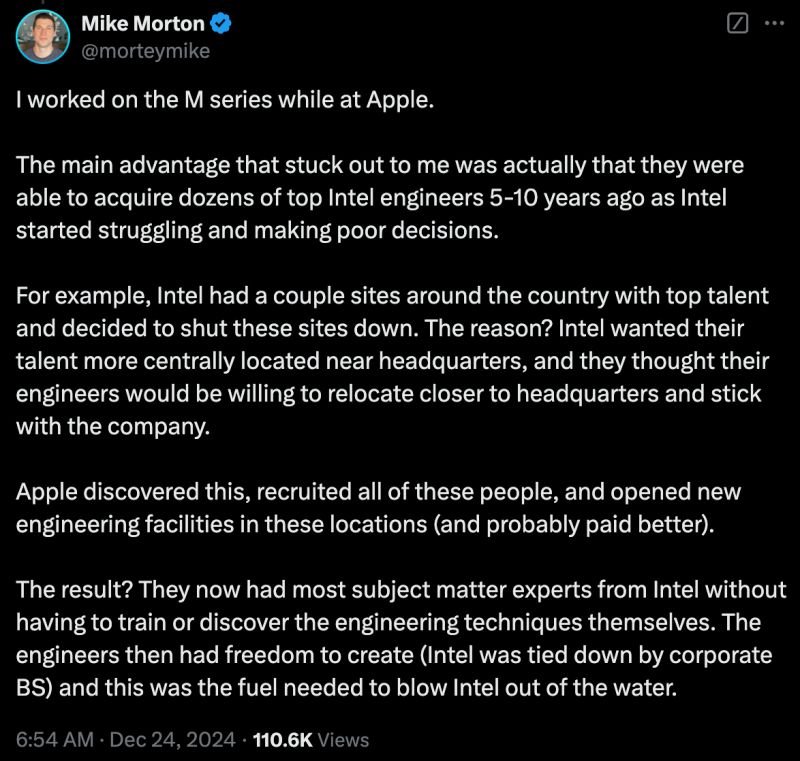Click the "(and probably paid better)" parenthetical
The width and height of the screenshot is (800, 761).
(573, 525)
